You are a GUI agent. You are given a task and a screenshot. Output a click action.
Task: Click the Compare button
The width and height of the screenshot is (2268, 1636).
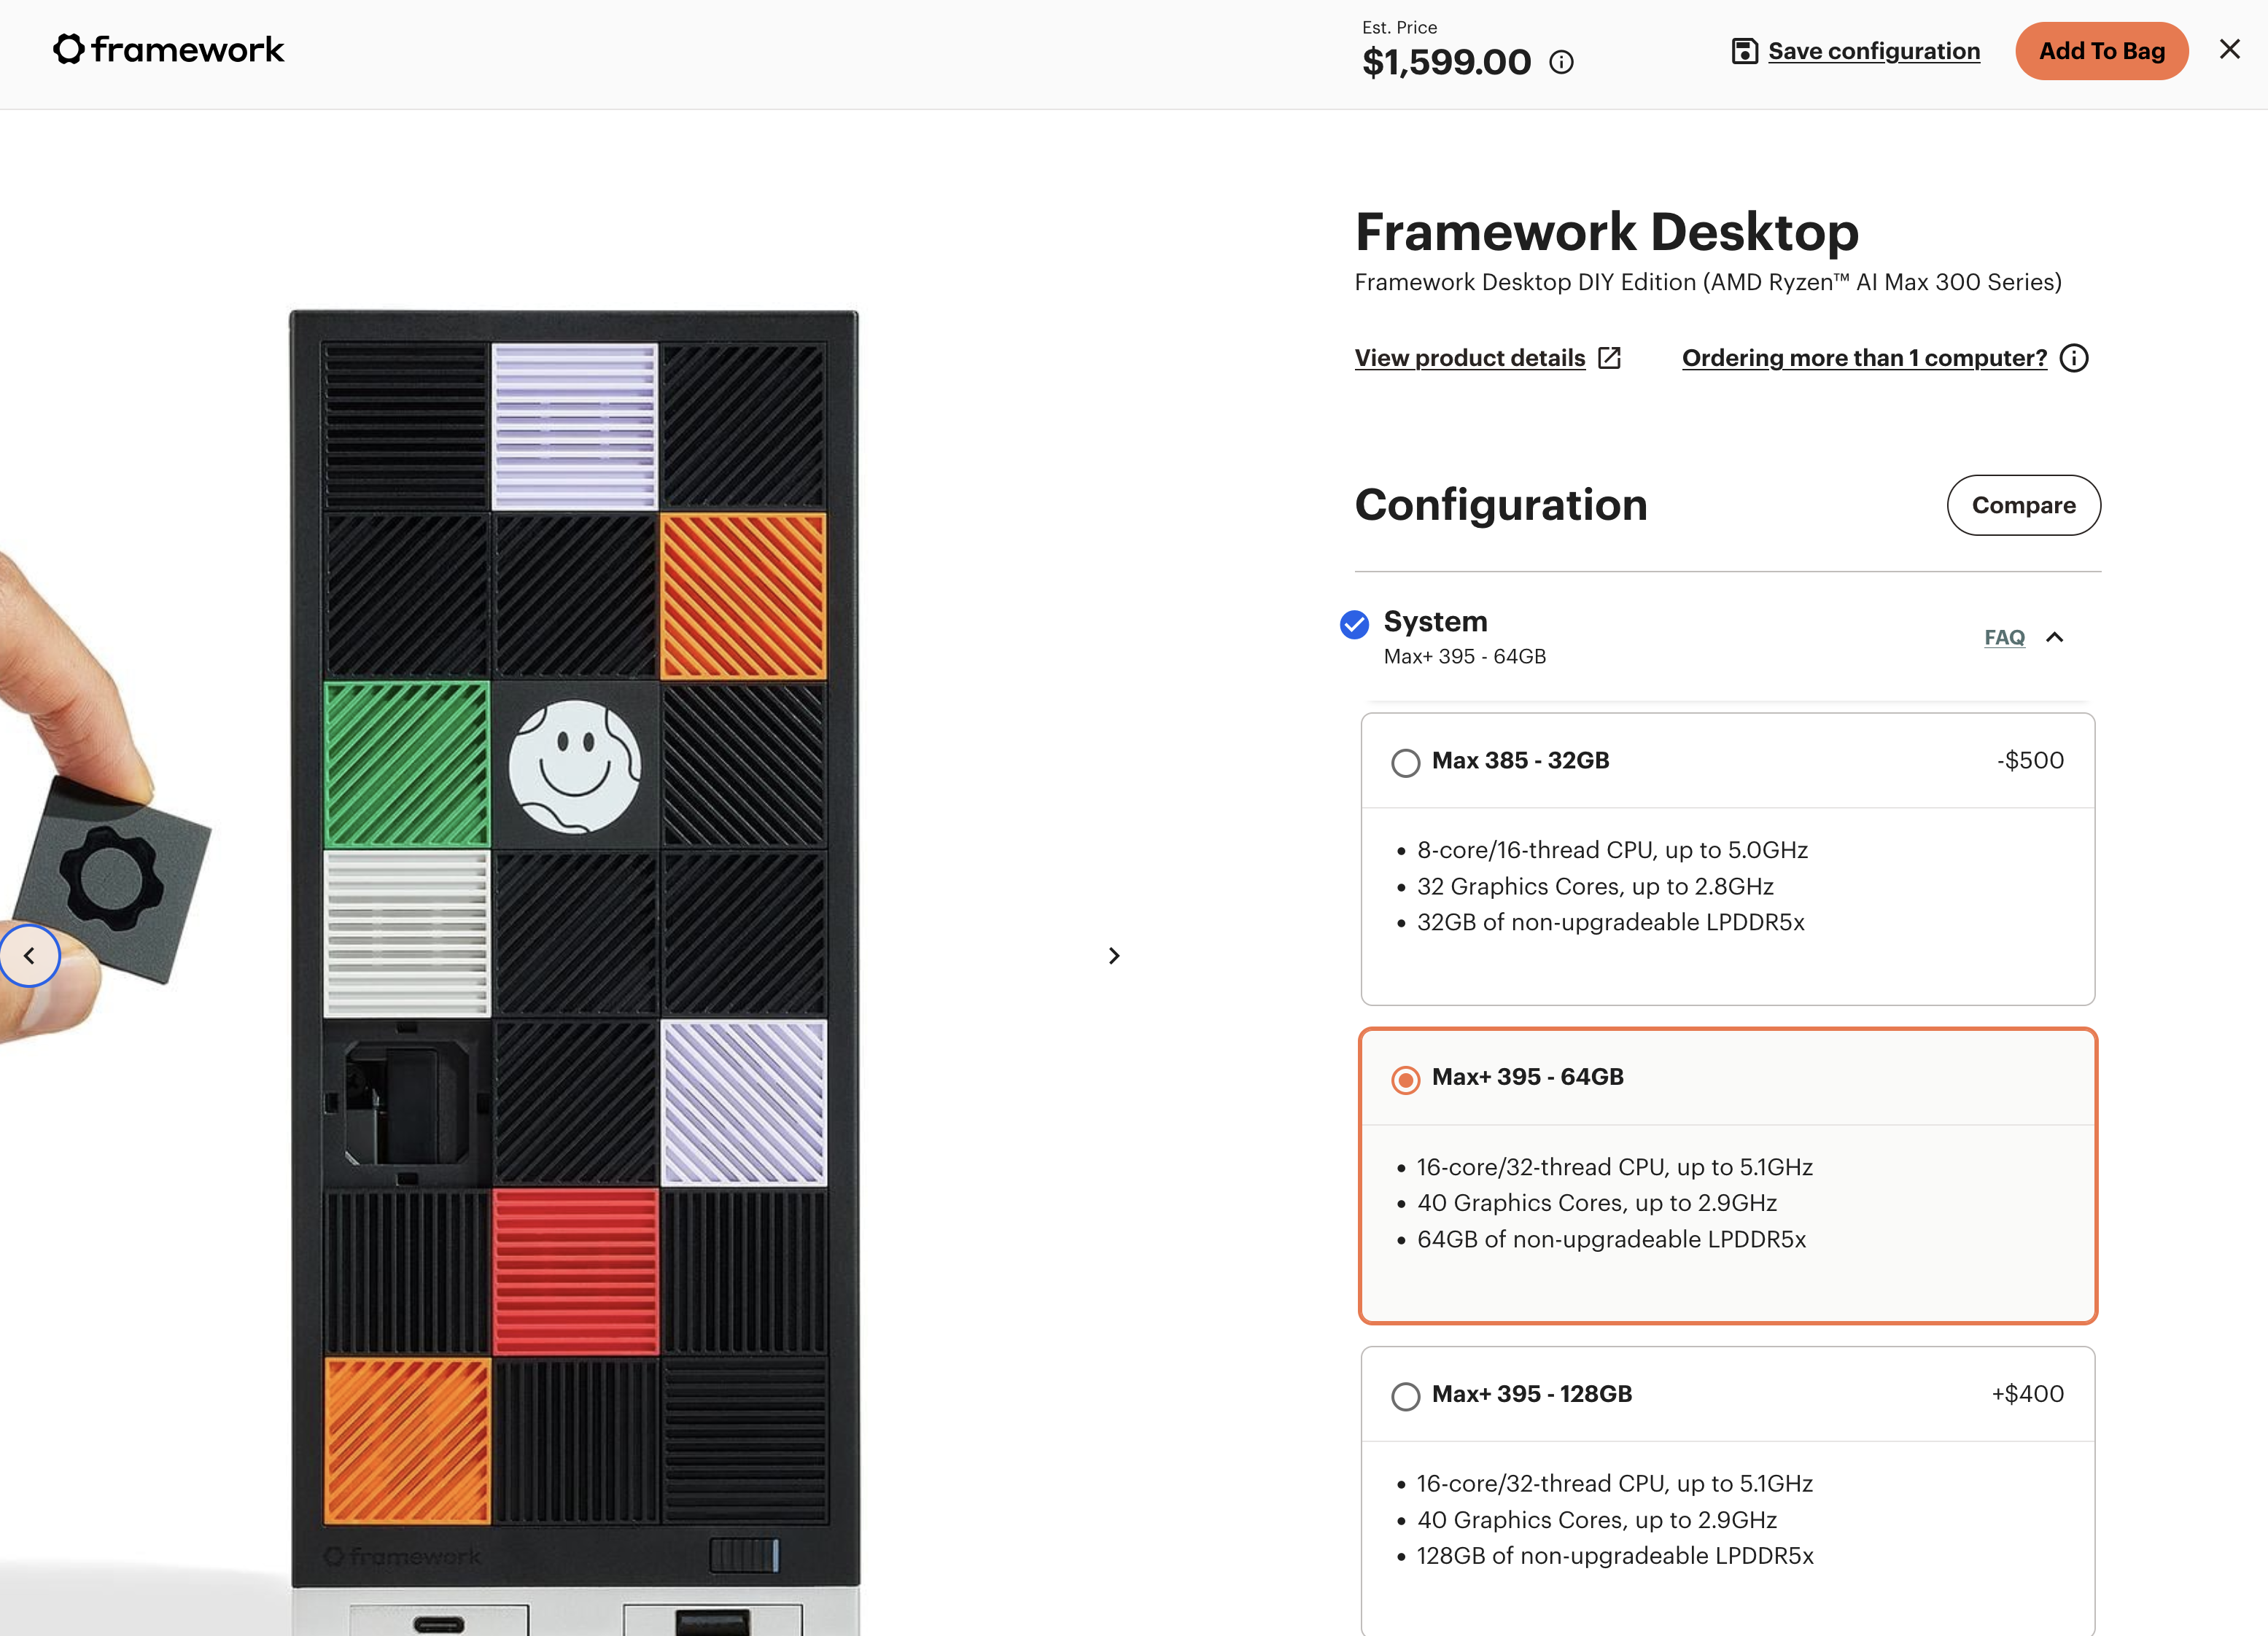pos(2023,505)
